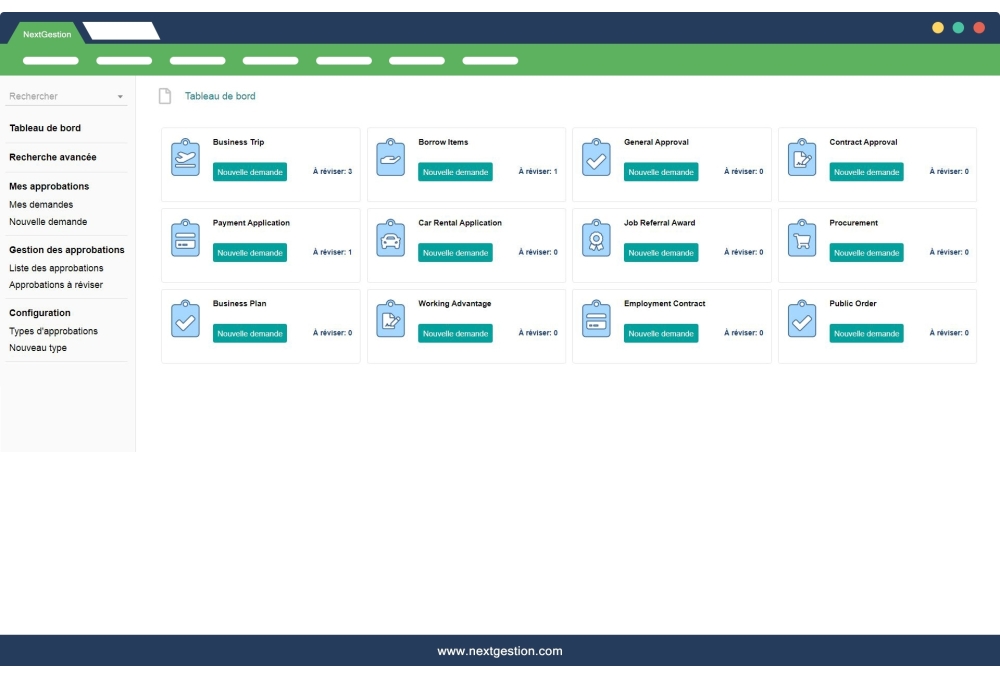Open the Car Rental Application car icon

click(390, 238)
